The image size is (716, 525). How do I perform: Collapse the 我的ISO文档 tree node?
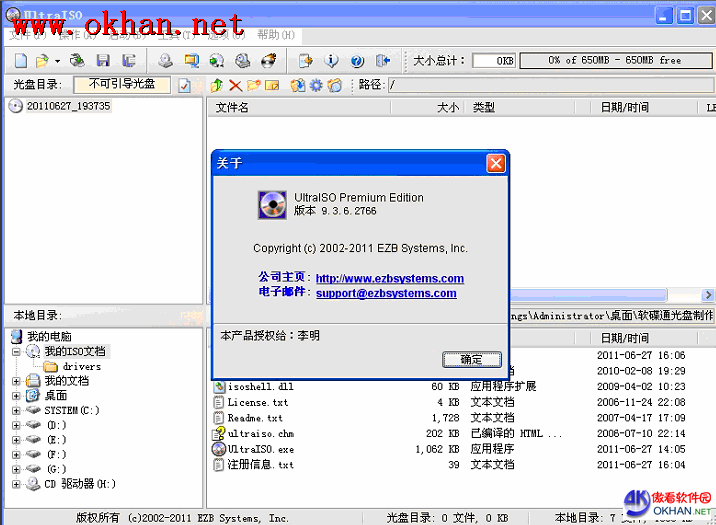tap(16, 352)
